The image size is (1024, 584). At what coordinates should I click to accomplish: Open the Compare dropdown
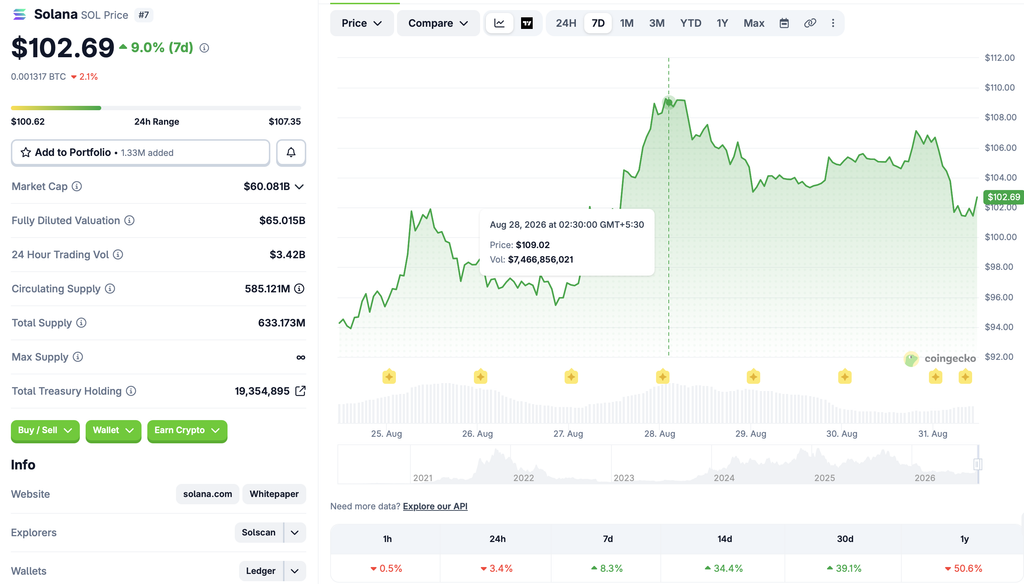pyautogui.click(x=438, y=23)
